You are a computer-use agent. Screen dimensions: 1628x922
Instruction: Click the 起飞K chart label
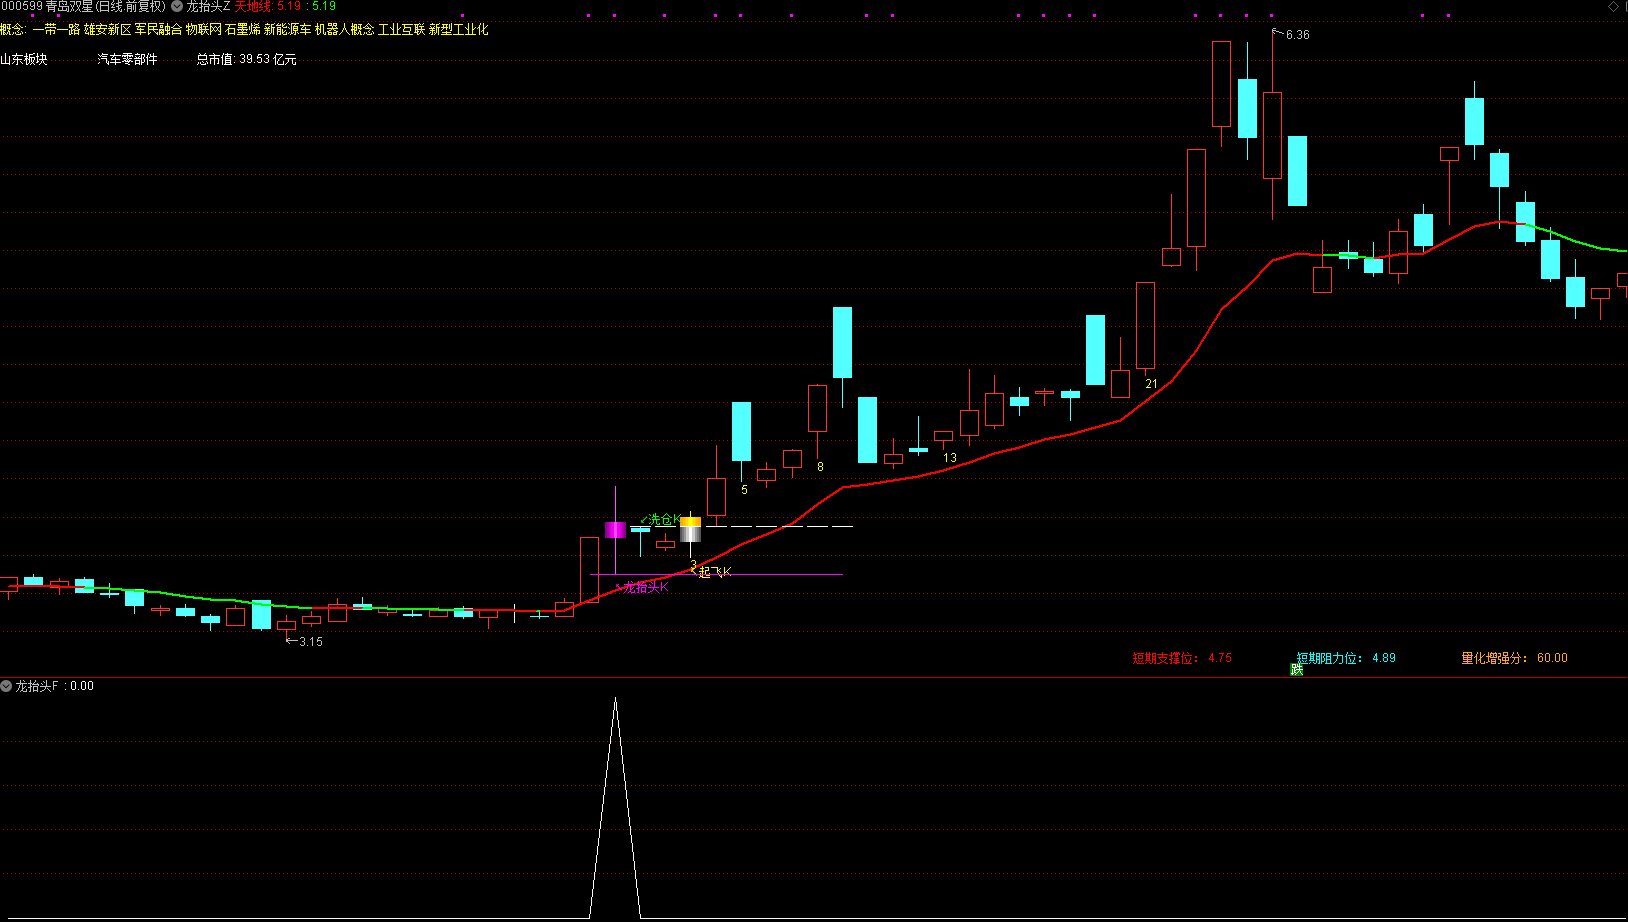[x=712, y=572]
